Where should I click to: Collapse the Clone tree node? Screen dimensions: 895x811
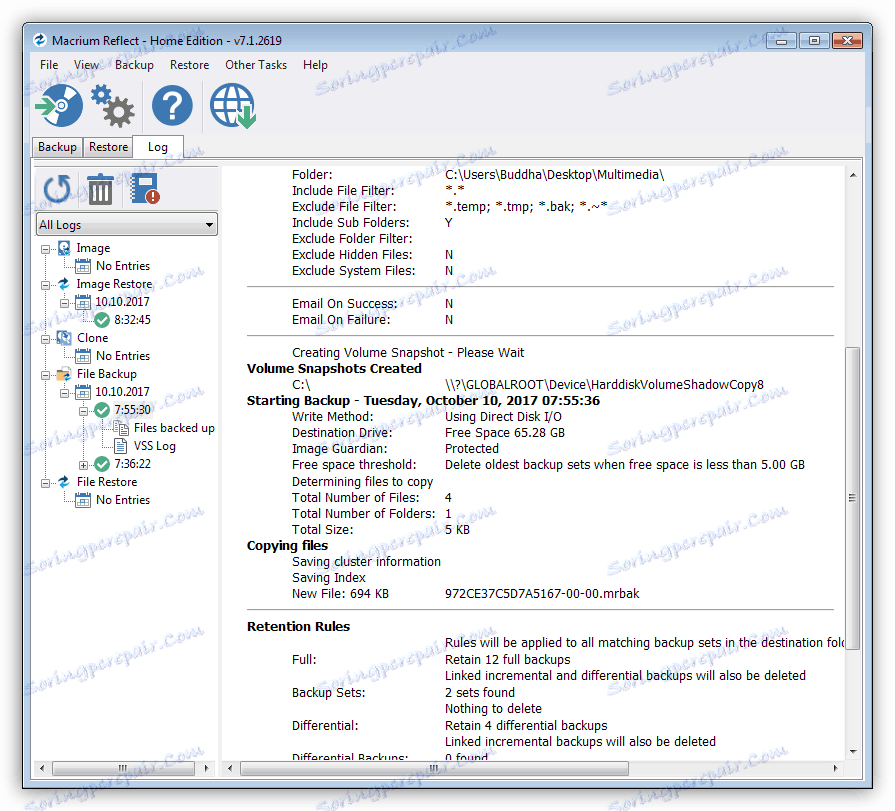[x=45, y=339]
